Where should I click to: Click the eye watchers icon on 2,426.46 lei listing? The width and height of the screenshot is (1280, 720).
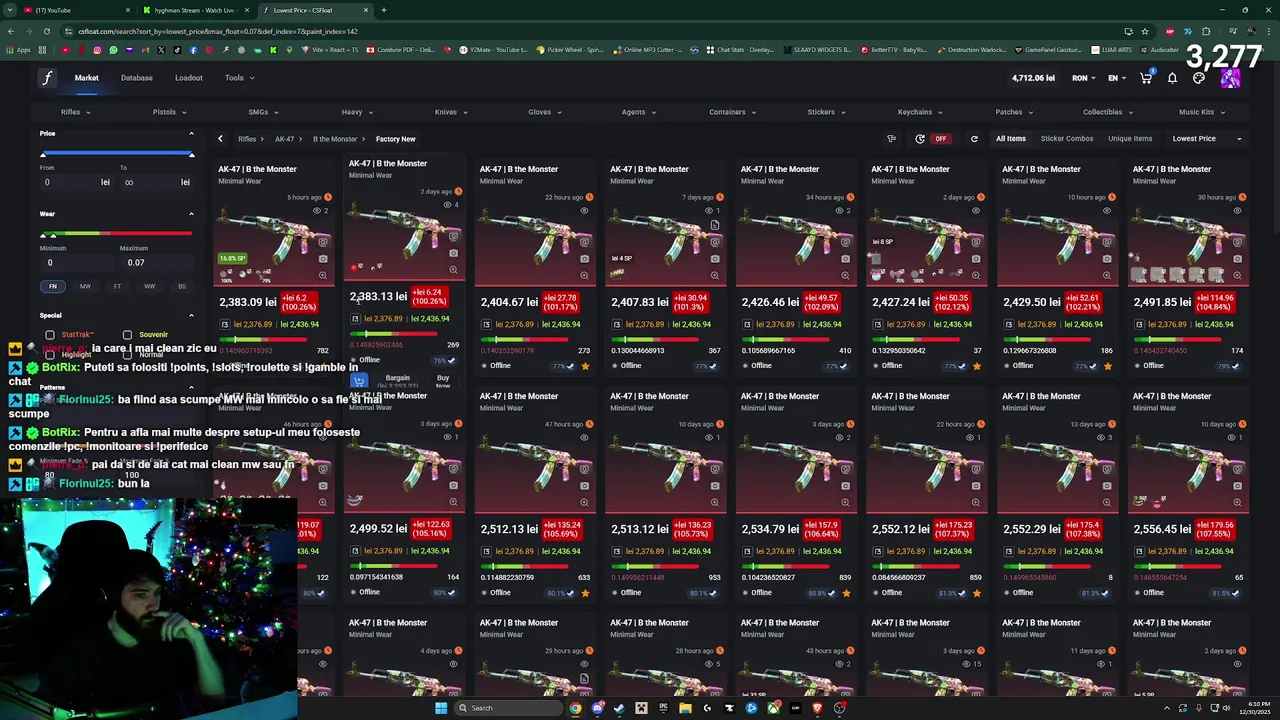[841, 211]
